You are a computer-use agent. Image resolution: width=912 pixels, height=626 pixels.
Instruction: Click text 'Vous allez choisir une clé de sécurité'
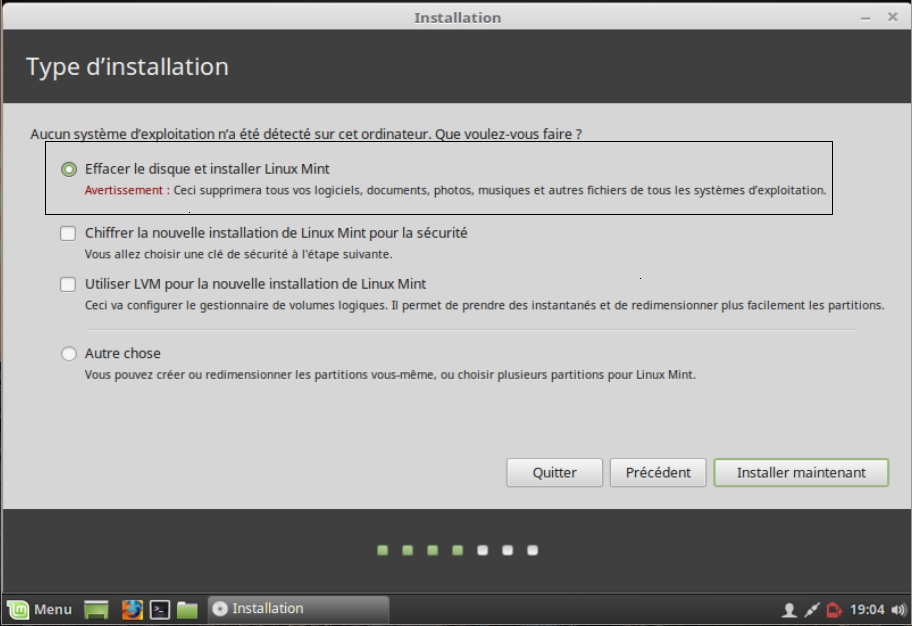tap(238, 254)
